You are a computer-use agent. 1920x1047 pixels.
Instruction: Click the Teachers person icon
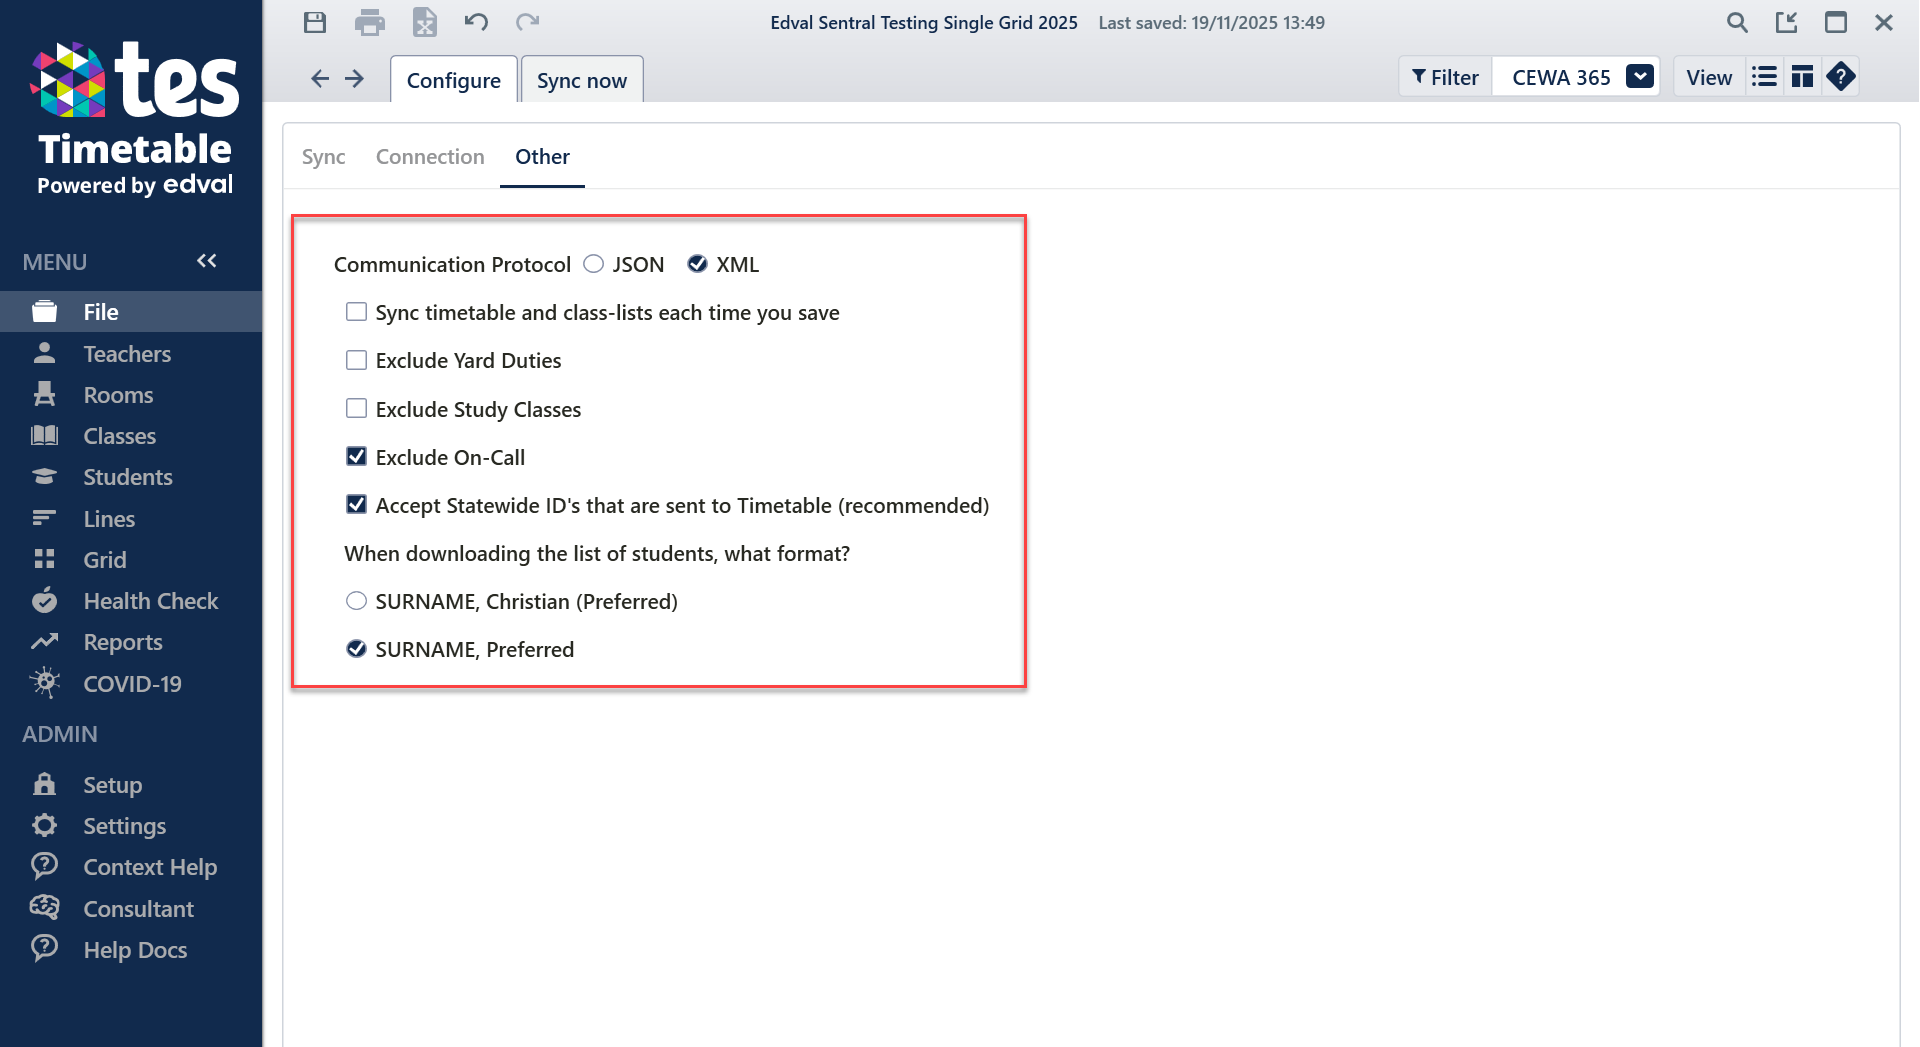(44, 353)
